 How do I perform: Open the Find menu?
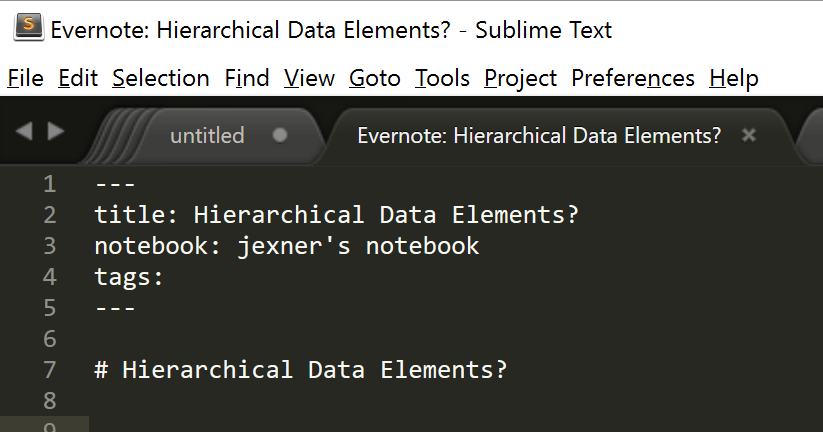tap(246, 78)
